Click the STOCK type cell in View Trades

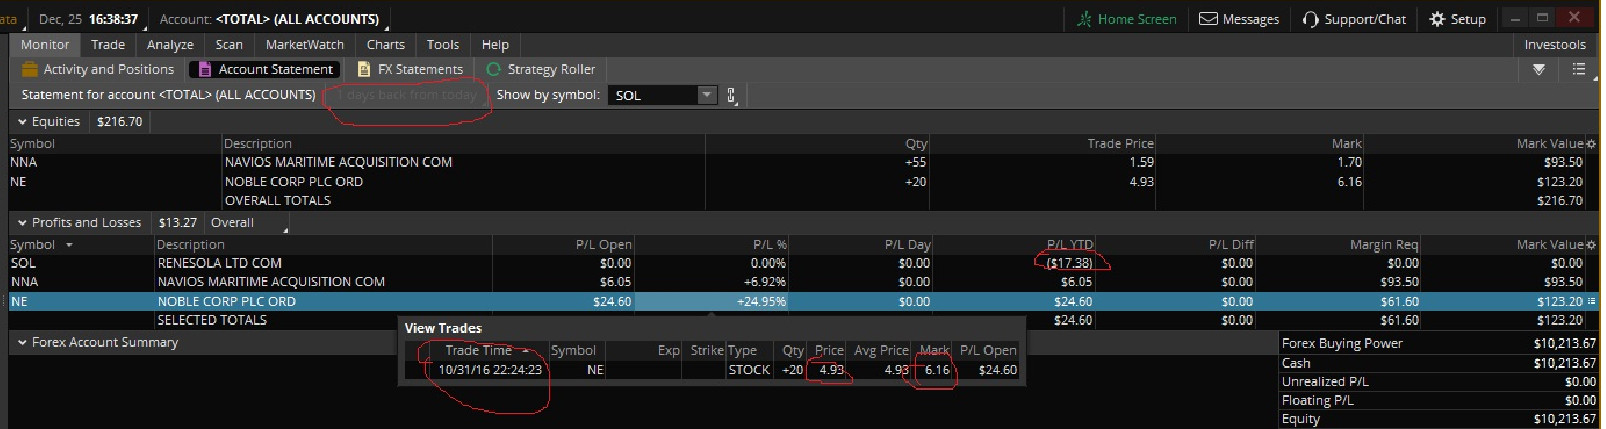(749, 369)
